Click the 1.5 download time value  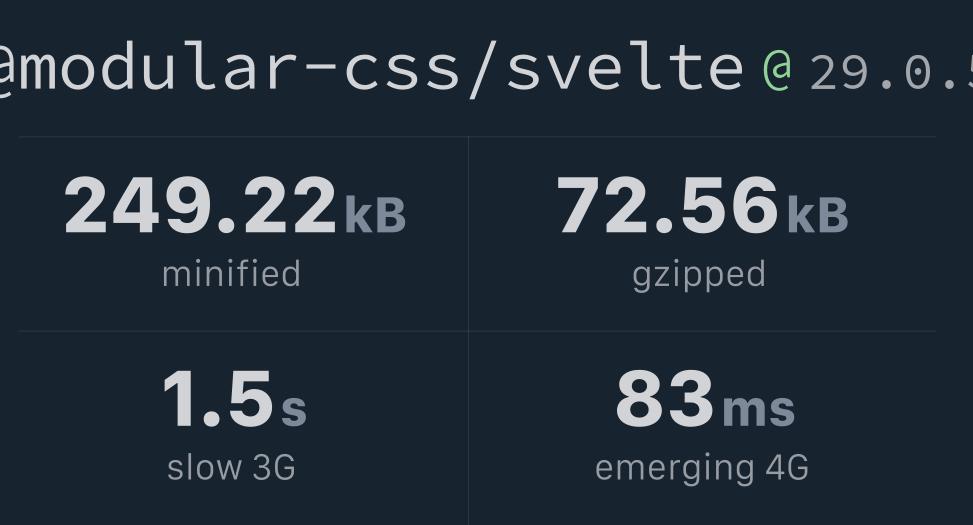click(x=217, y=400)
